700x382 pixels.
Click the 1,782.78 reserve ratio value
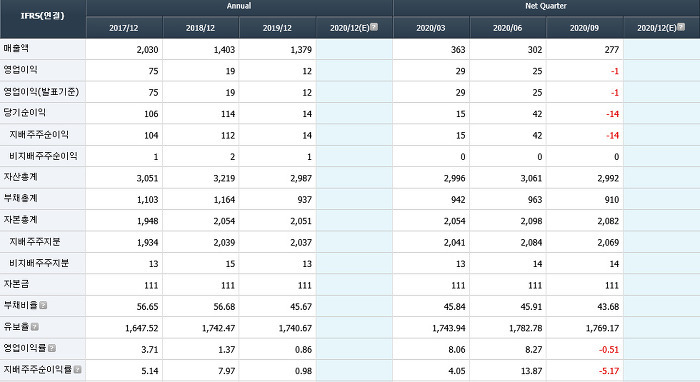525,328
